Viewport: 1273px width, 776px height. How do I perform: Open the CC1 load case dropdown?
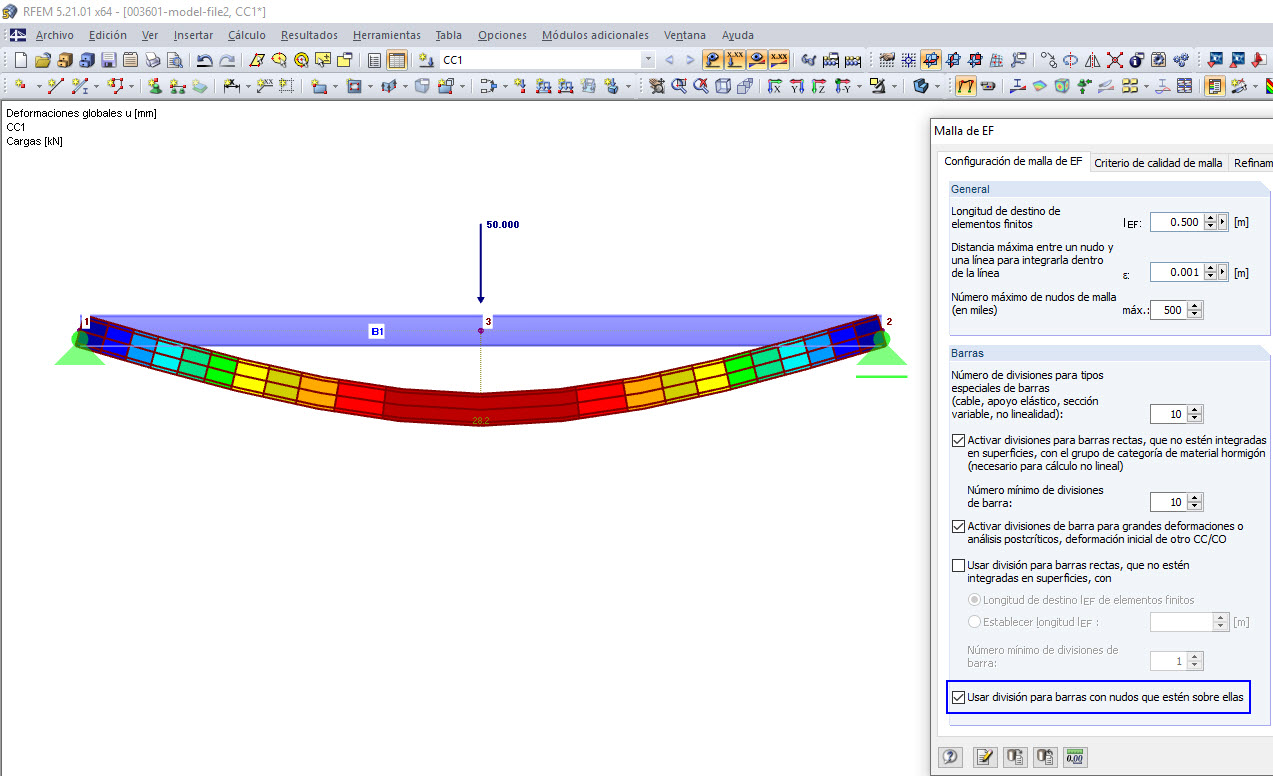(648, 60)
